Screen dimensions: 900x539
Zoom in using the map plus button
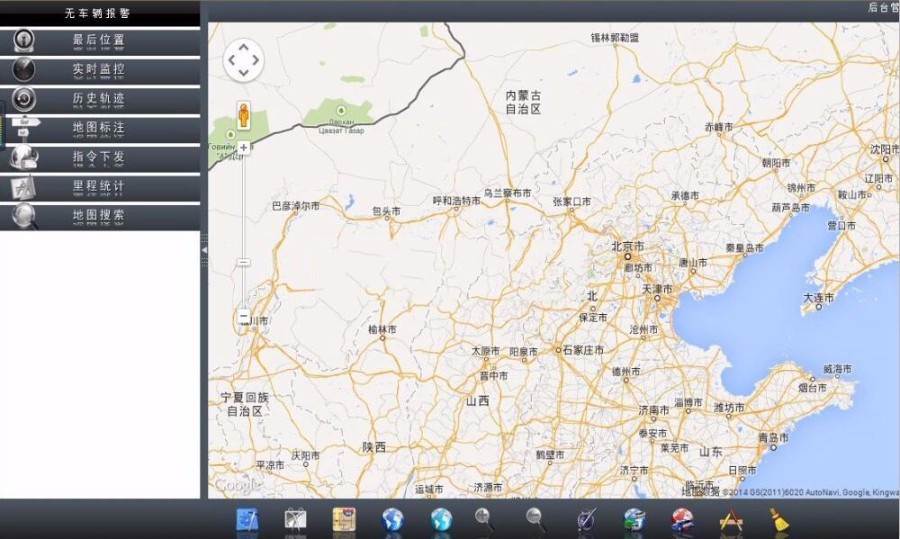243,148
